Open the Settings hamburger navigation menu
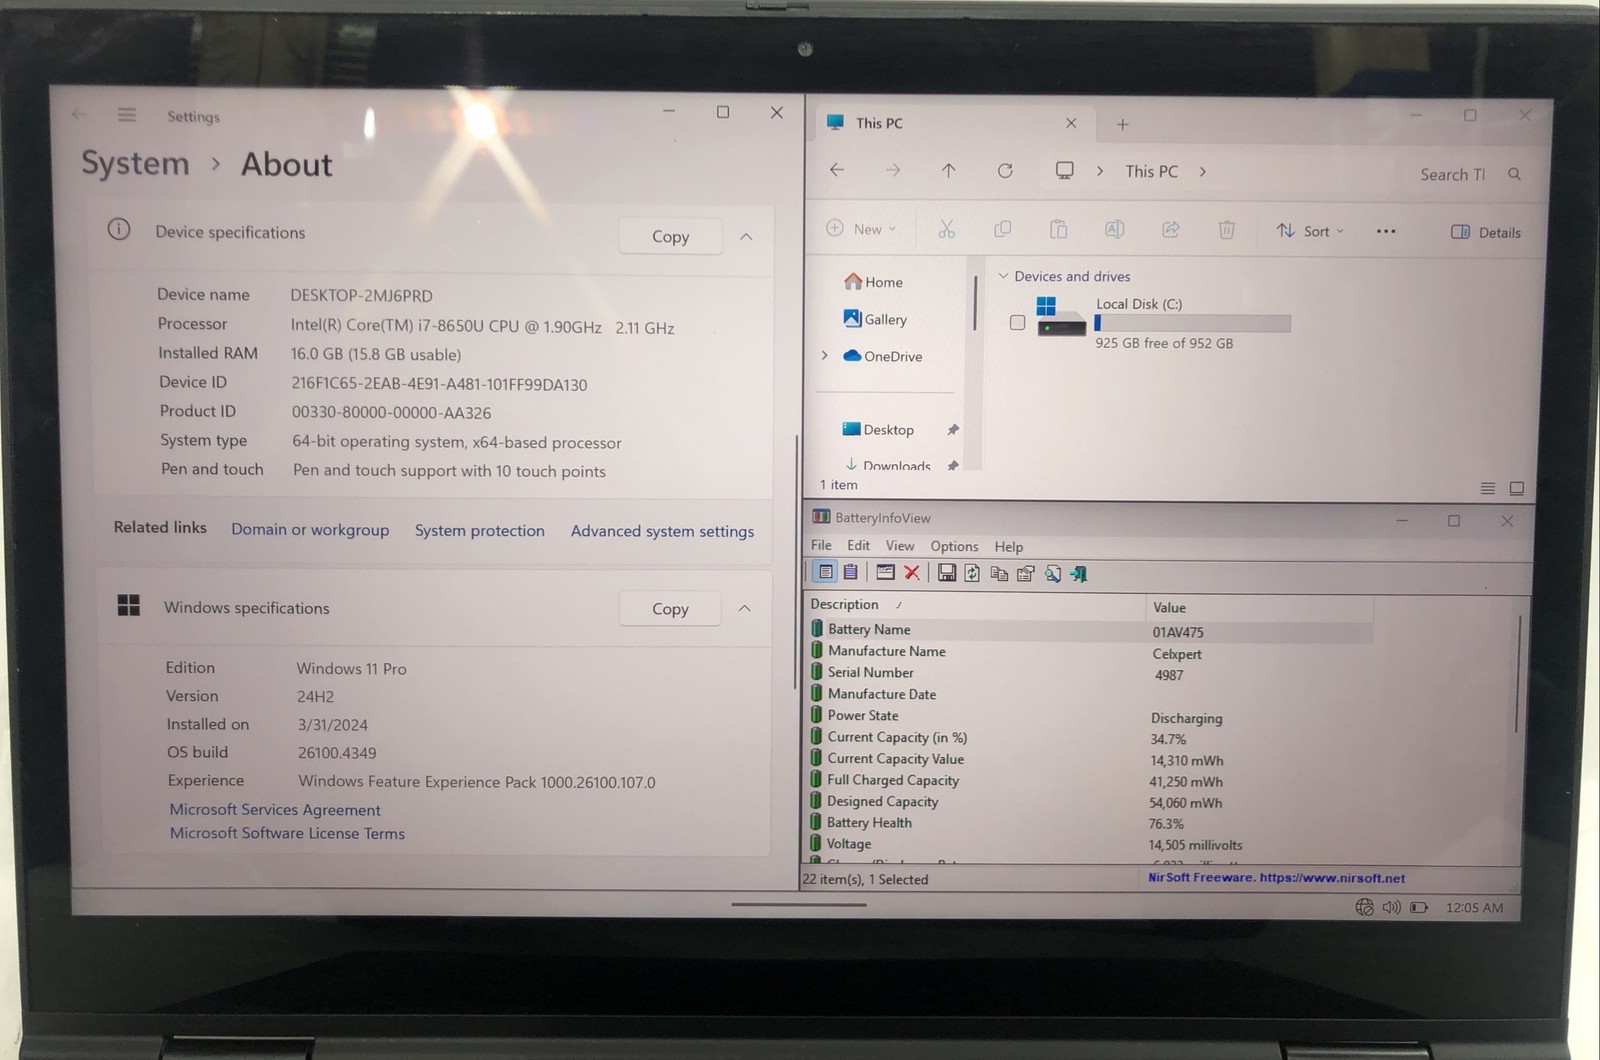 tap(127, 115)
